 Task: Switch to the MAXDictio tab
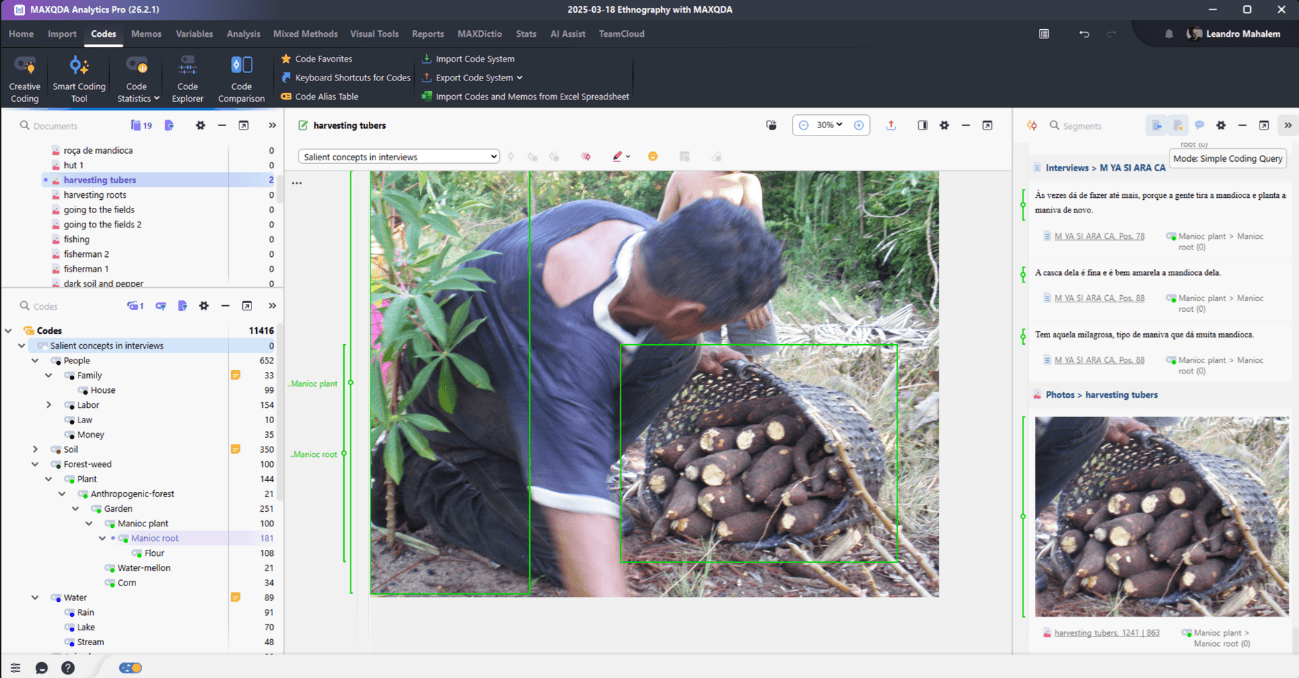[x=480, y=34]
